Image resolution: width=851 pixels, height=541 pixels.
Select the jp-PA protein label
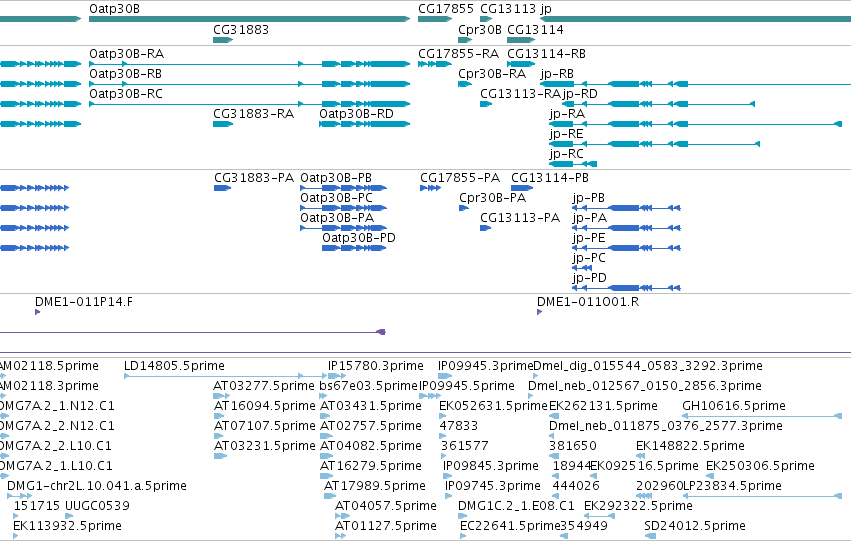point(590,218)
